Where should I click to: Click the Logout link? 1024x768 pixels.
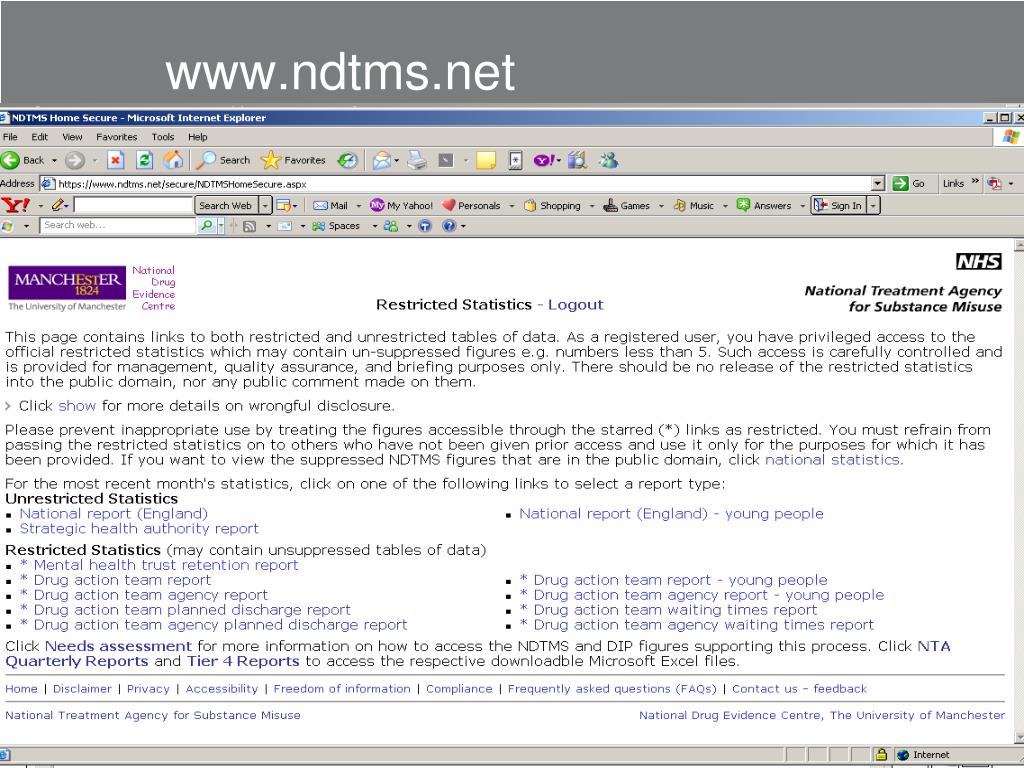click(575, 305)
